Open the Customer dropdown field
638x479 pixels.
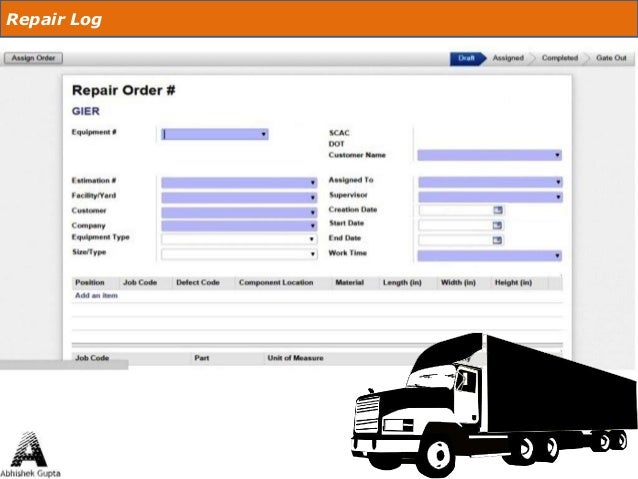(x=239, y=212)
